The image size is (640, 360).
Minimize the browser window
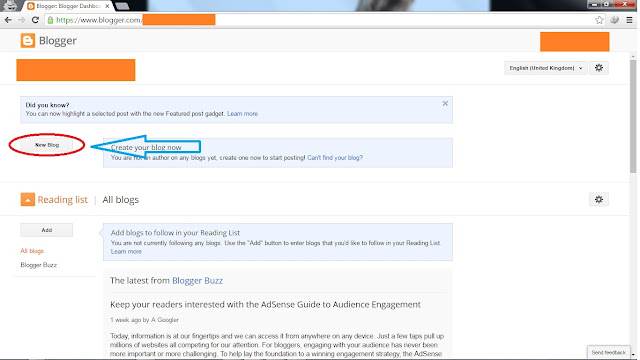tap(595, 4)
